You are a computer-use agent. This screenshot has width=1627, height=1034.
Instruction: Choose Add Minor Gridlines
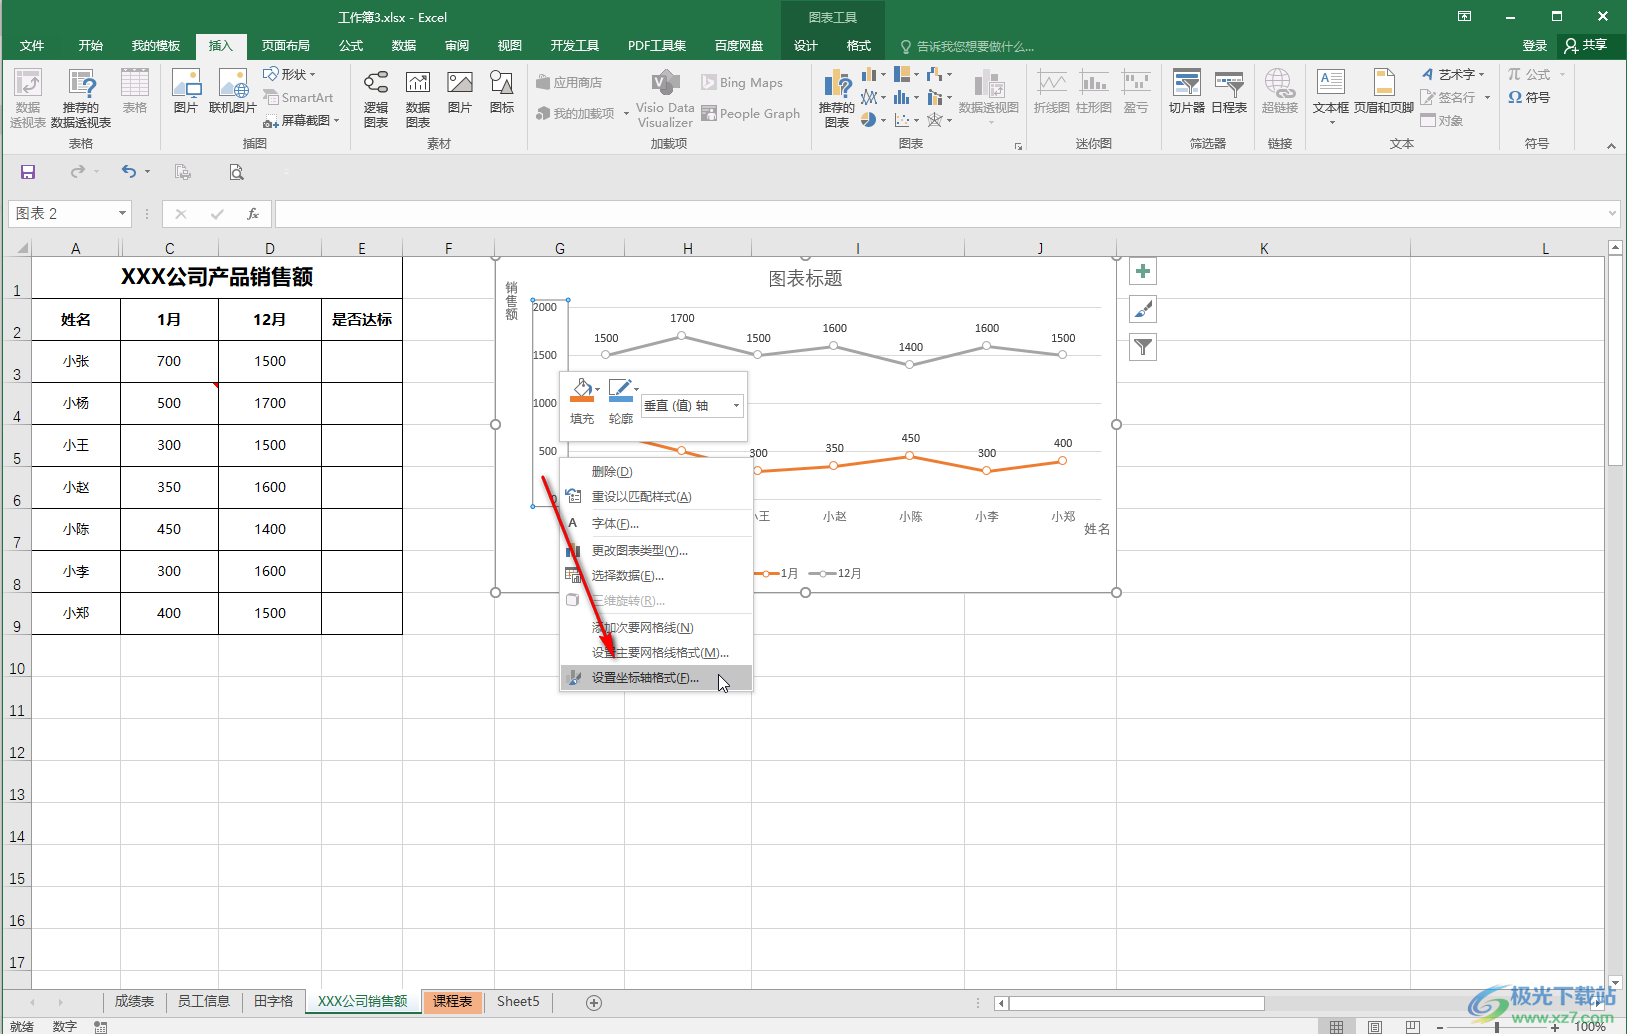pos(656,627)
